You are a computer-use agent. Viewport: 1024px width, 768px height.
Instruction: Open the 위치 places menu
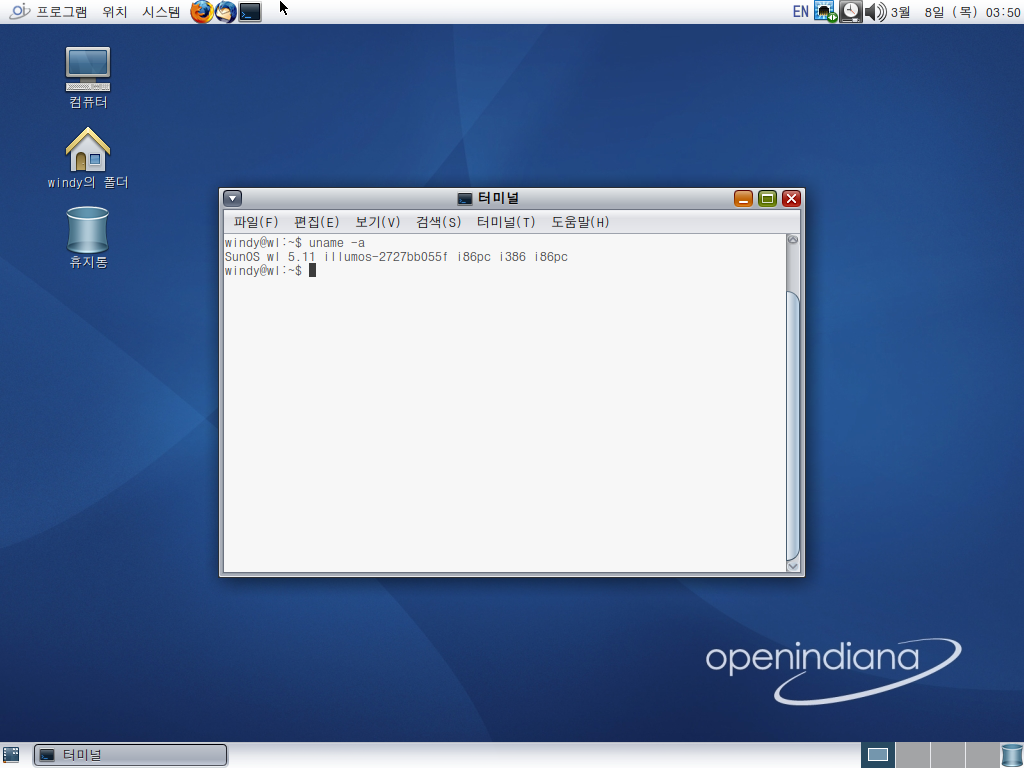[115, 12]
